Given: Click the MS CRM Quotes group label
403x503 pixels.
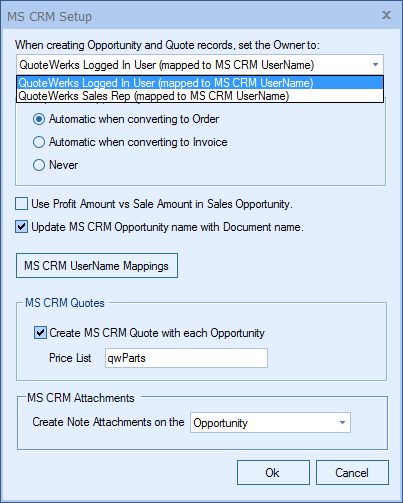Looking at the screenshot, I should point(65,303).
